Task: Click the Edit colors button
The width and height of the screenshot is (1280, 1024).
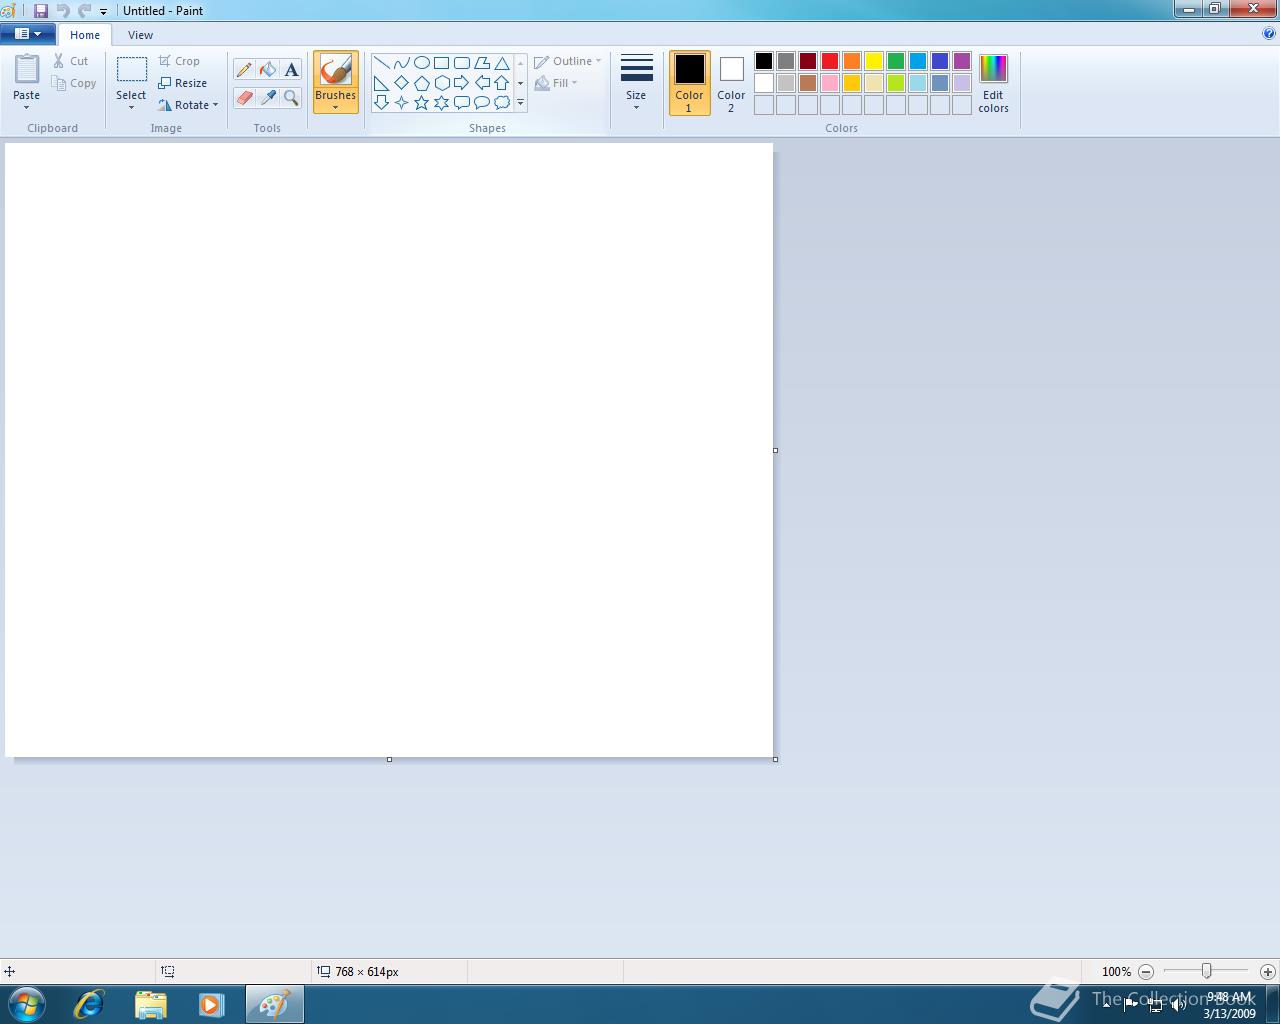Action: coord(993,84)
